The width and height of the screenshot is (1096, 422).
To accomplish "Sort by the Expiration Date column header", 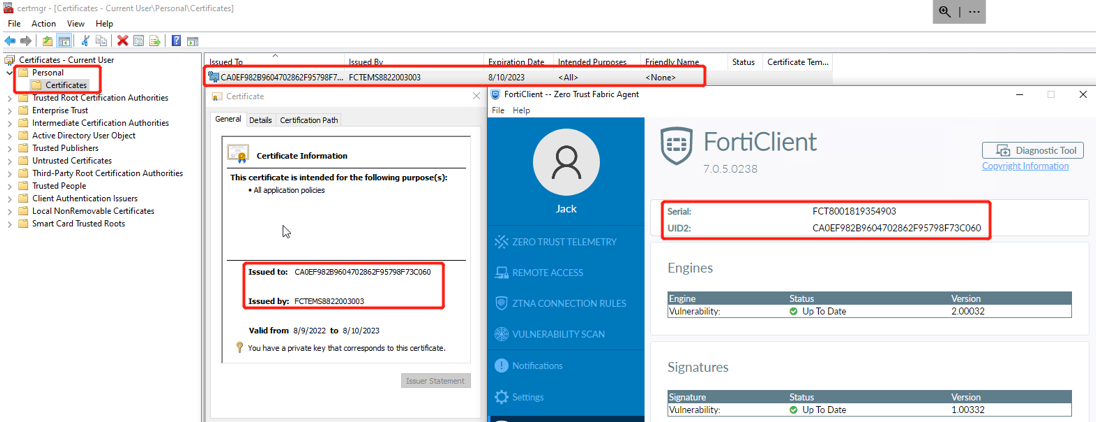I will (x=518, y=61).
